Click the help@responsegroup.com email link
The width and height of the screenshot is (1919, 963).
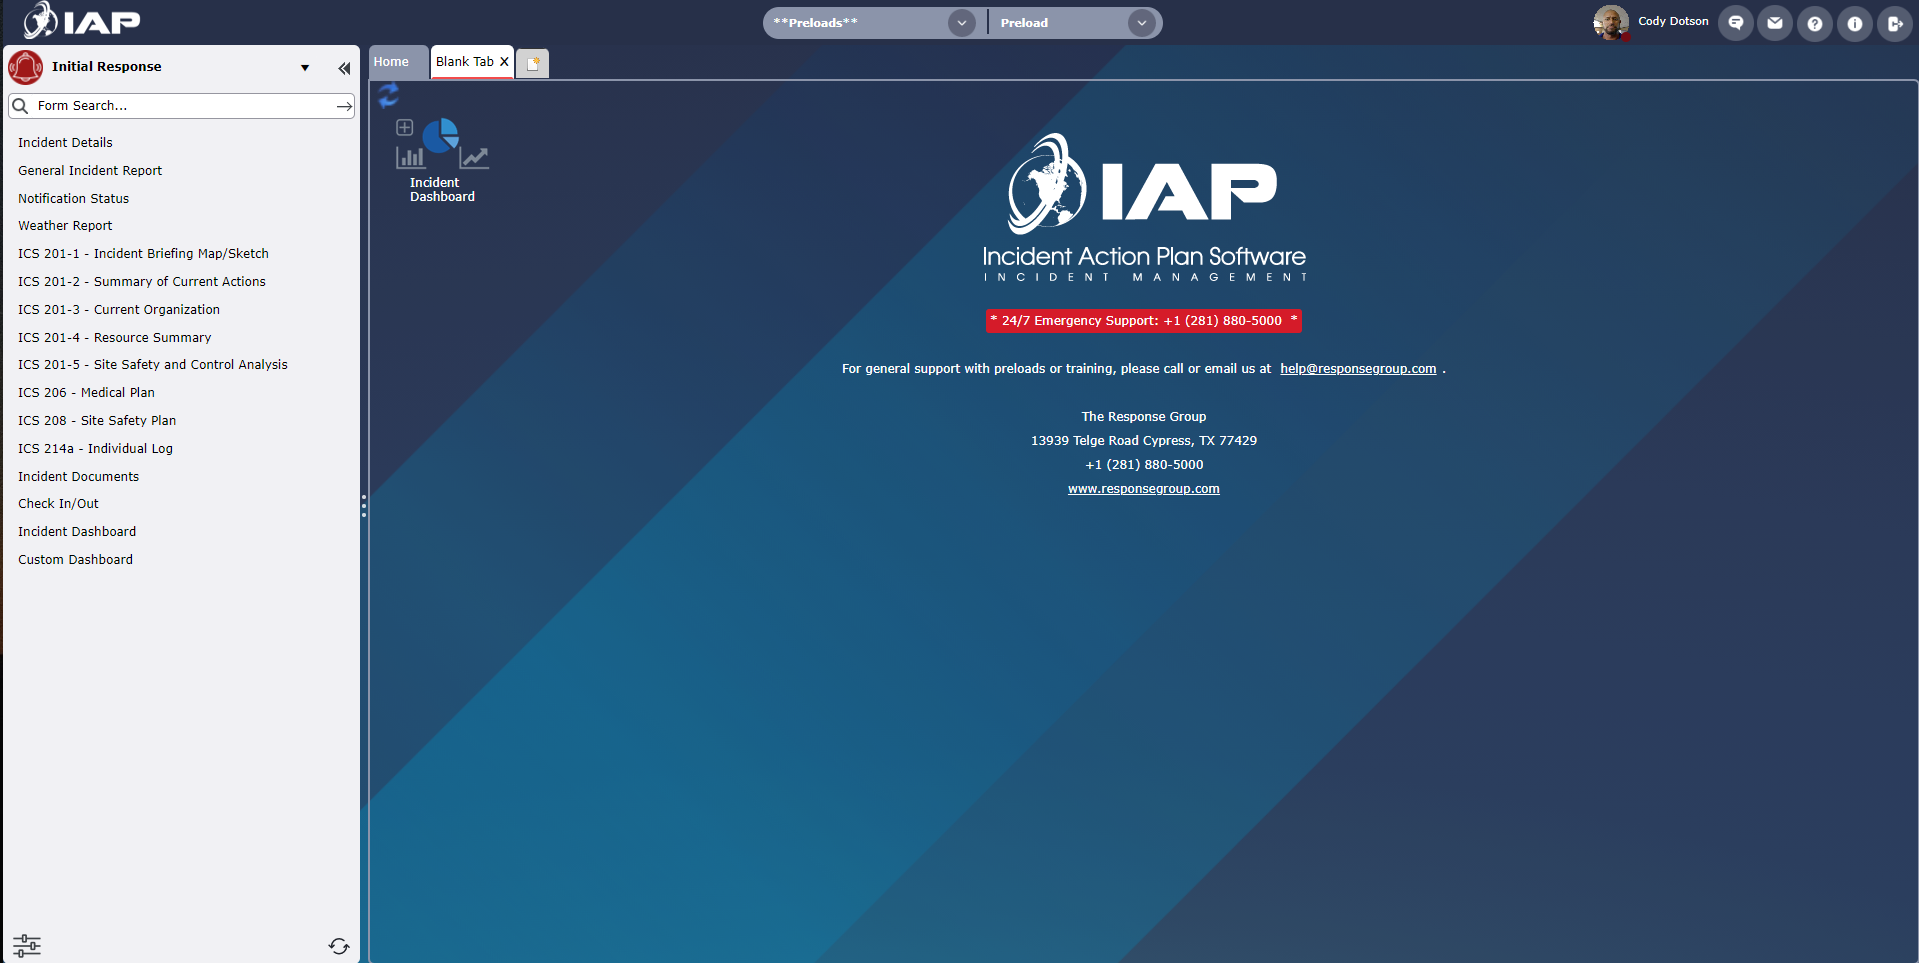pos(1357,368)
